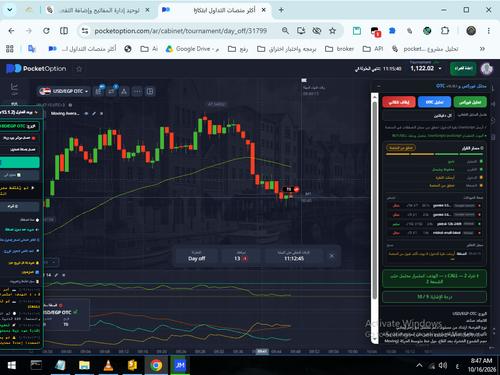Bookmark this page with the star icon
500x375 pixels.
332,31
